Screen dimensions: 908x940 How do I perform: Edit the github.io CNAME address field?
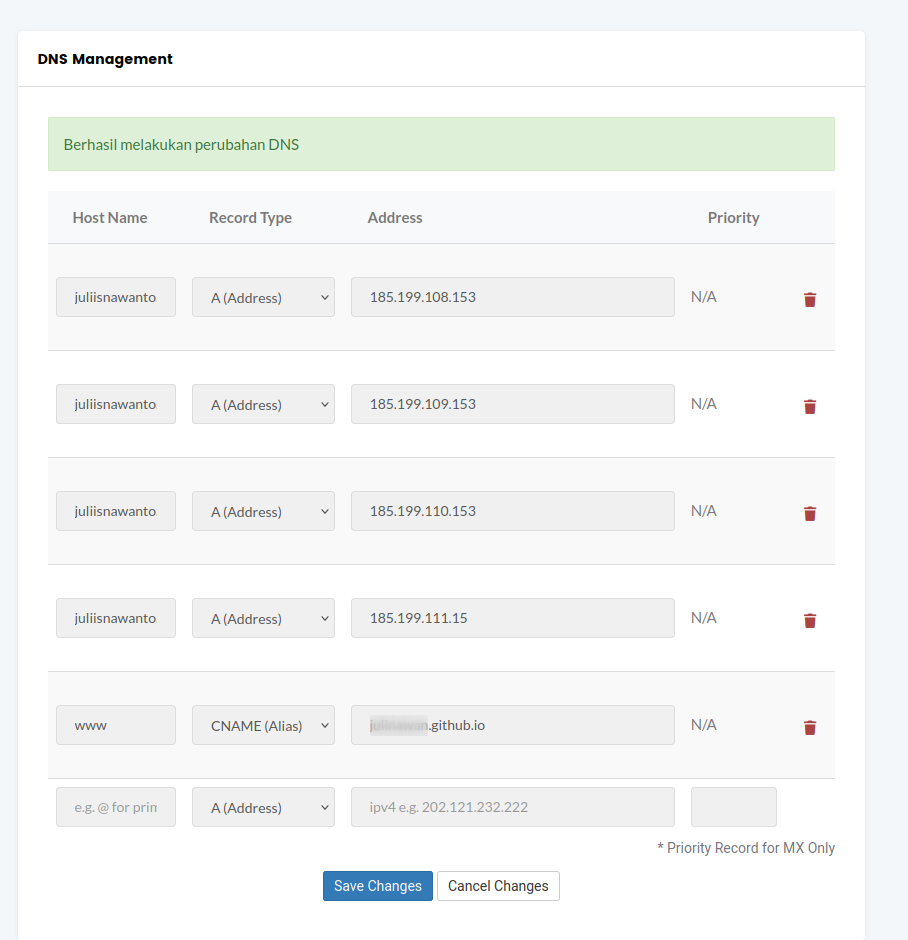(x=512, y=725)
